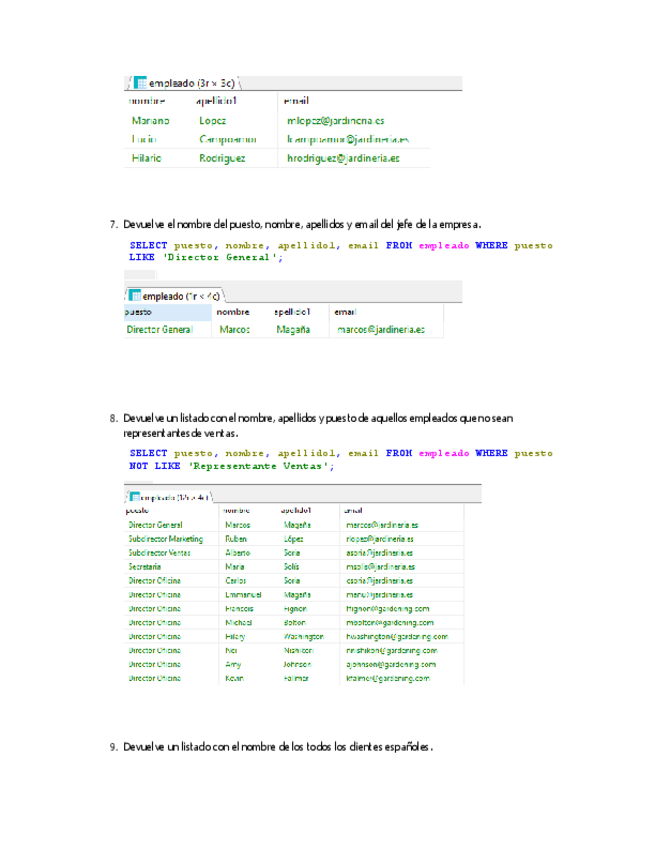Select the 'Lucio' name cell
This screenshot has height=848, width=655.
(144, 140)
